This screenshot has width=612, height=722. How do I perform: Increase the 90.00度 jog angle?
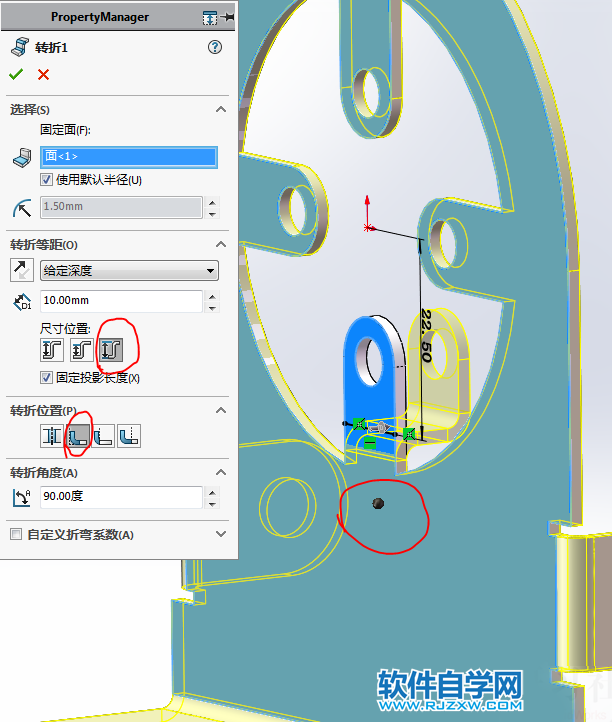pyautogui.click(x=212, y=492)
